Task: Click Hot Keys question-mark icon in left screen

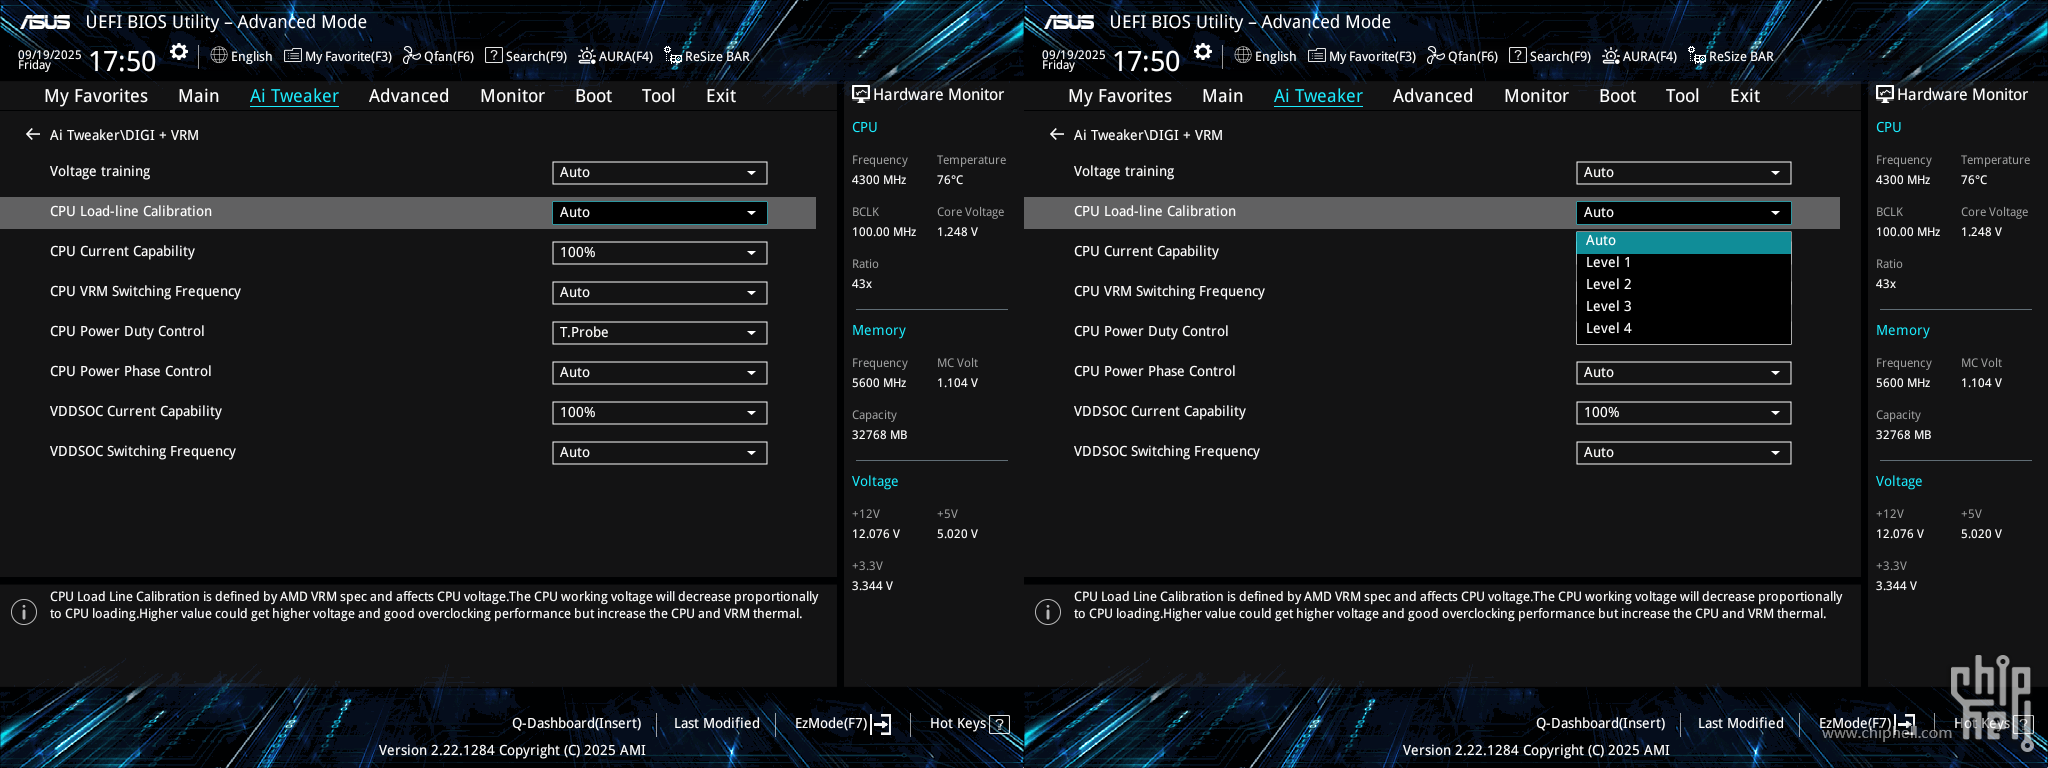Action: coord(999,724)
